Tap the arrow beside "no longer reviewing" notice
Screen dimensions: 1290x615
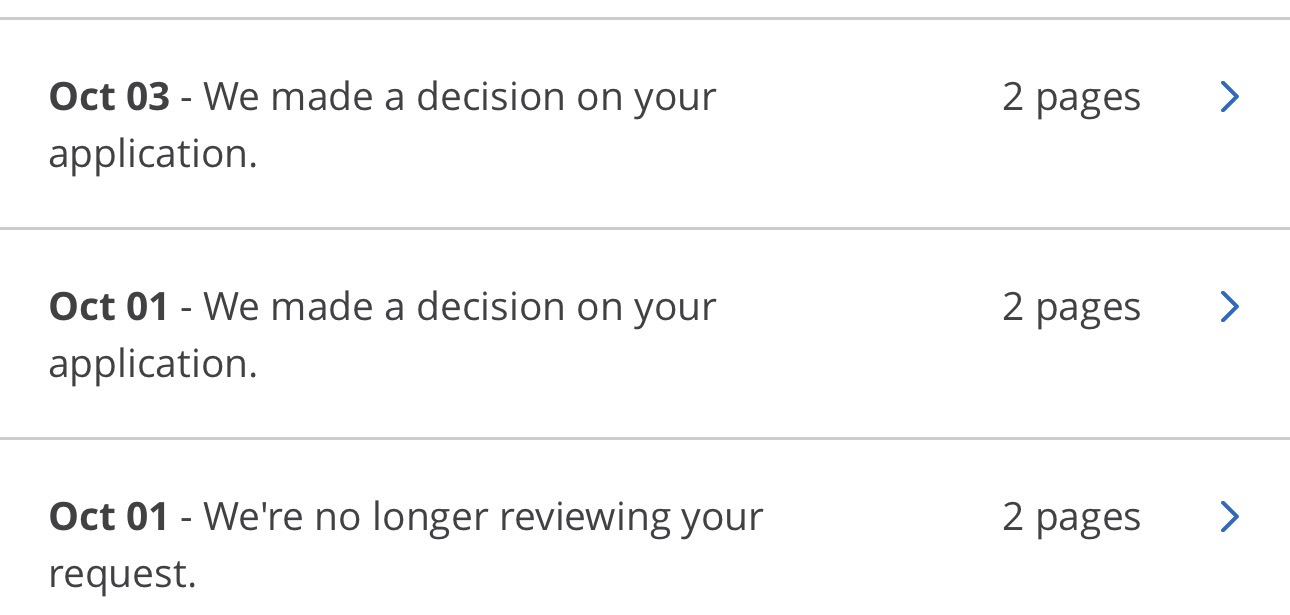(x=1230, y=517)
